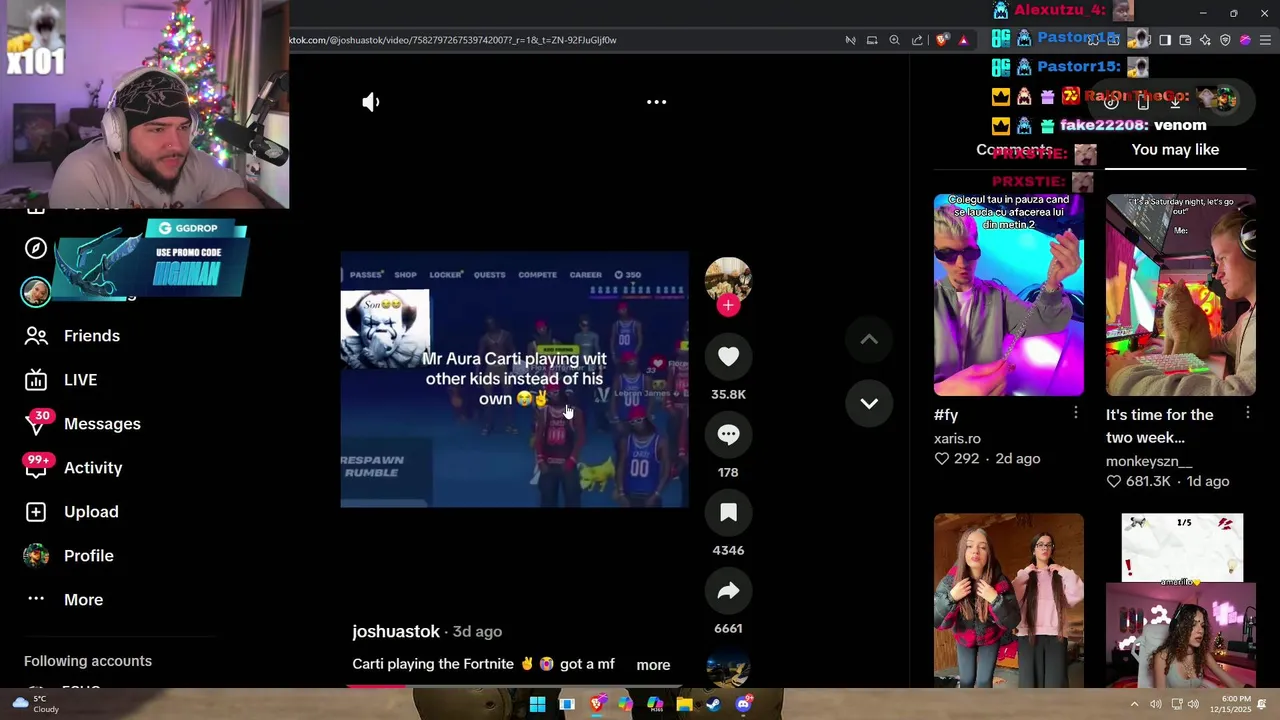This screenshot has width=1280, height=720.
Task: Open the Brave Wallet icon
Action: point(1185,40)
